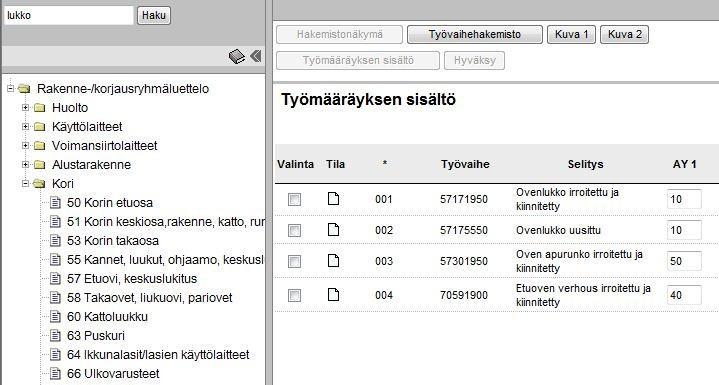Click work phase code 57301950
Screen dimensions: 719x385
click(x=464, y=262)
